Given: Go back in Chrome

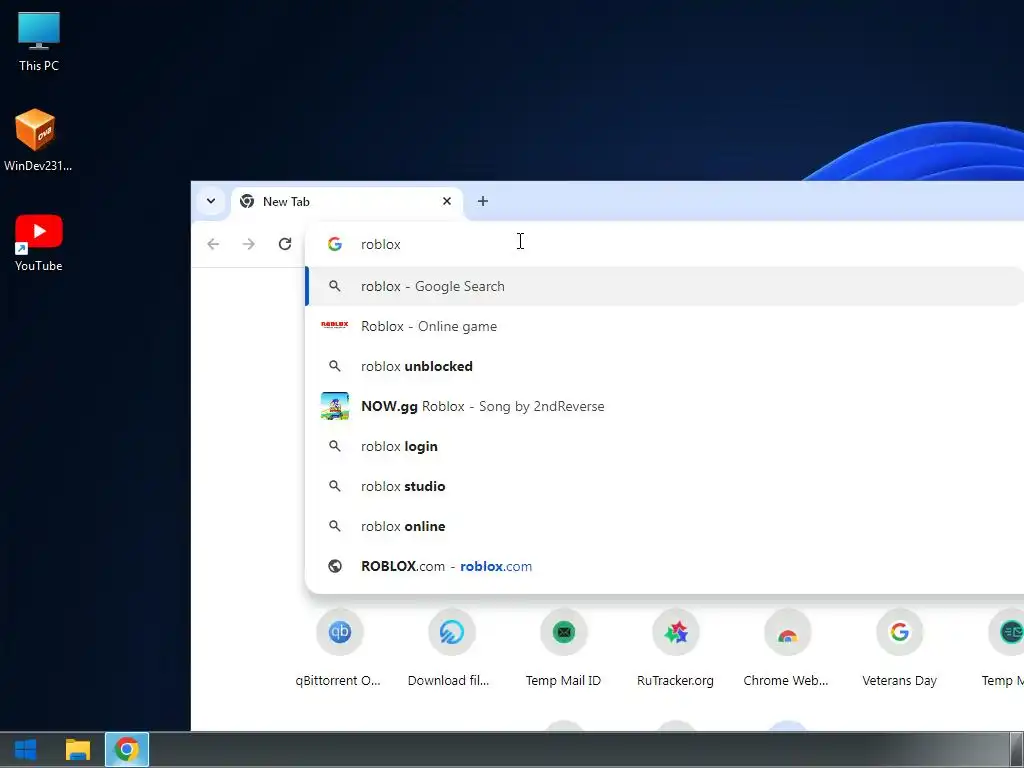Looking at the screenshot, I should coord(213,244).
